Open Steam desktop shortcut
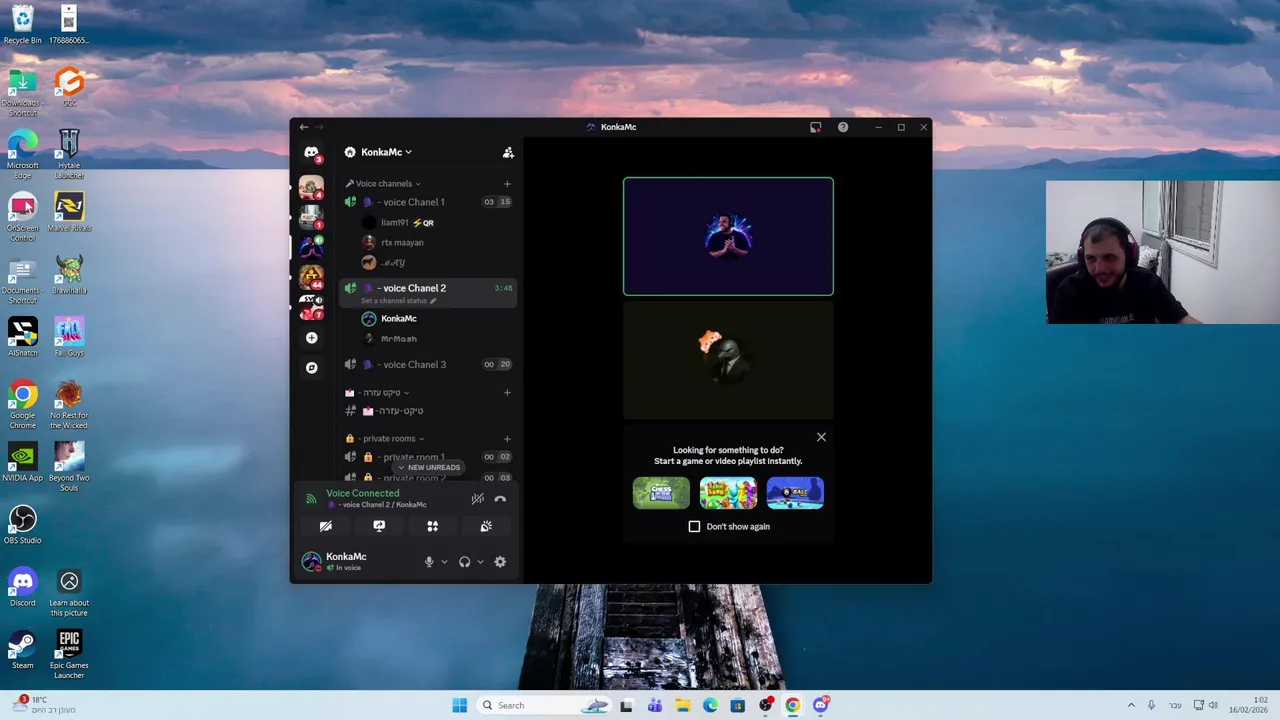The height and width of the screenshot is (720, 1280). click(x=22, y=649)
